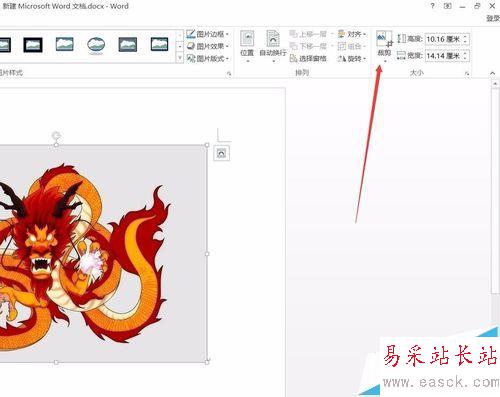Open the Align (对齐) menu
This screenshot has width=500, height=397.
pyautogui.click(x=352, y=34)
